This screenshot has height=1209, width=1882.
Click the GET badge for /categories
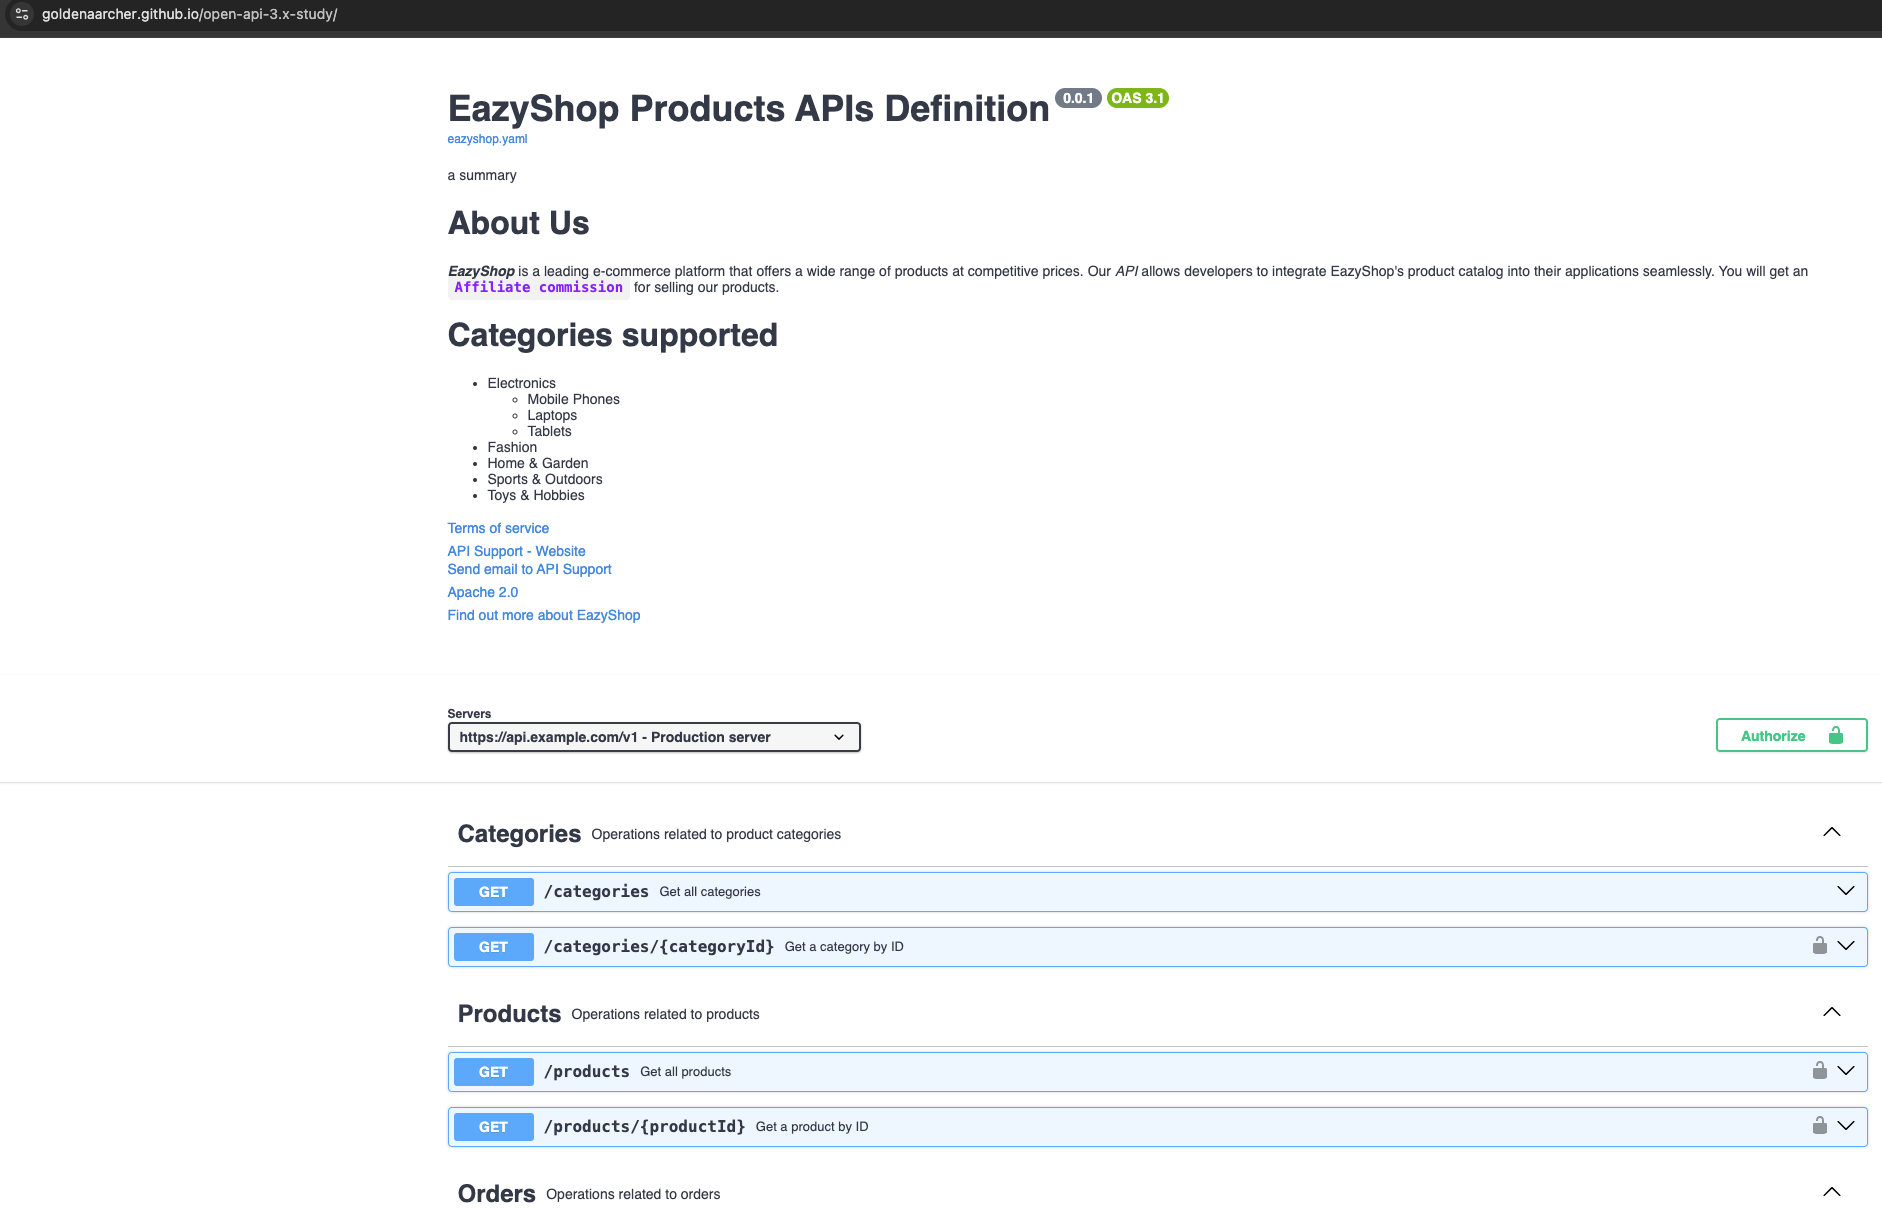click(493, 892)
